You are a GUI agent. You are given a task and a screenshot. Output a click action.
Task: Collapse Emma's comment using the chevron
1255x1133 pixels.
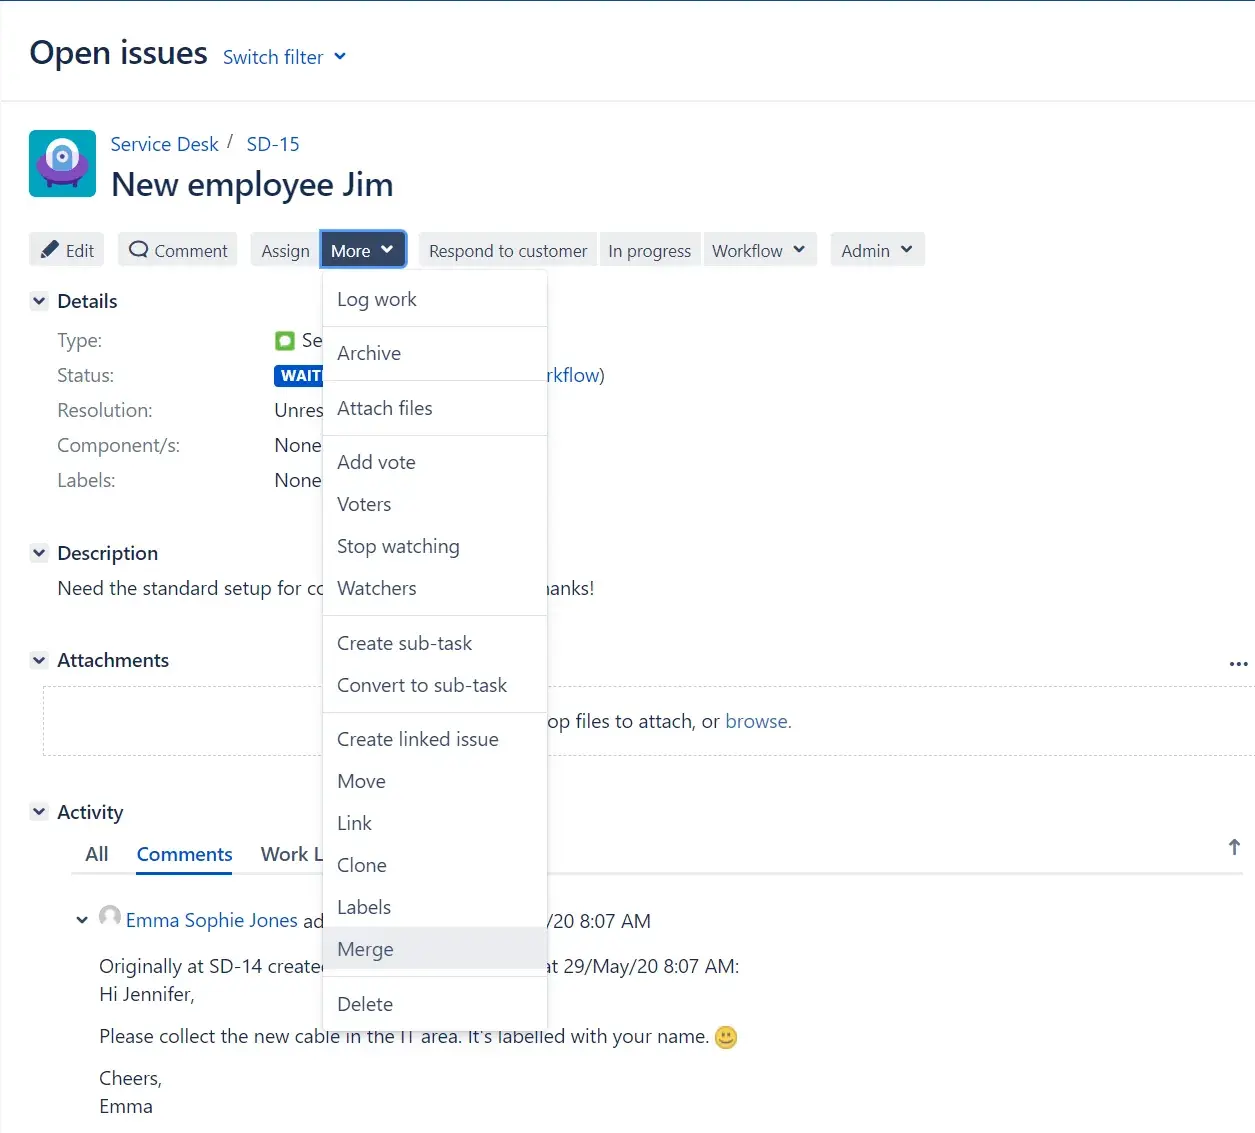82,920
